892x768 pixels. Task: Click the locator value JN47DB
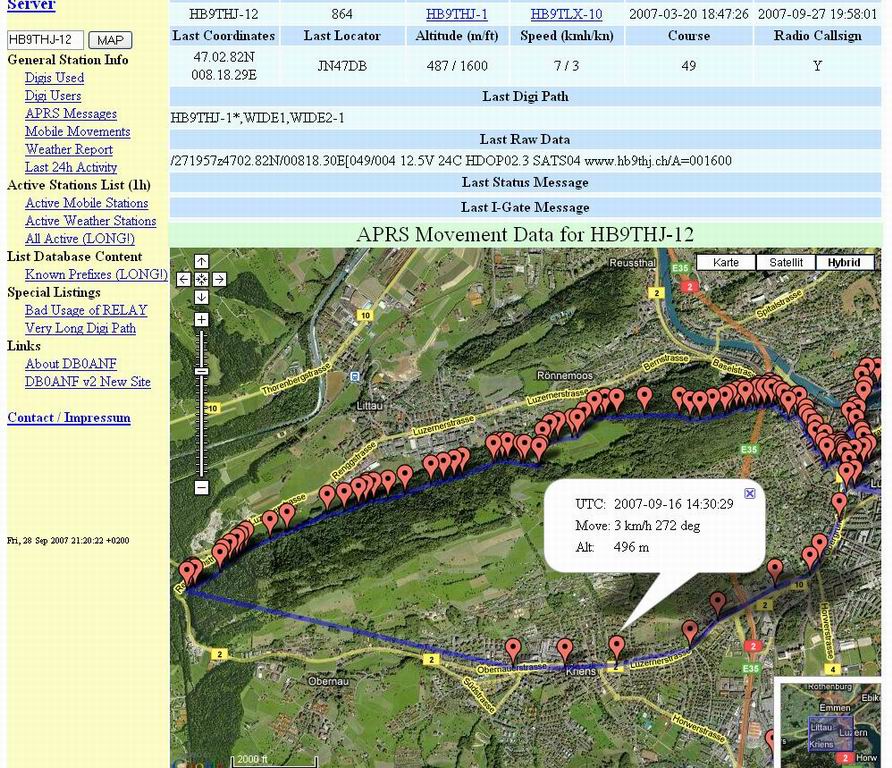(342, 66)
